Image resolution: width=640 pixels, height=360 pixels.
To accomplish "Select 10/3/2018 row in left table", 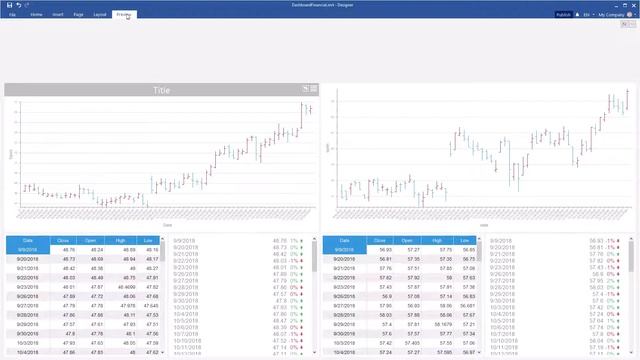I will (x=83, y=343).
